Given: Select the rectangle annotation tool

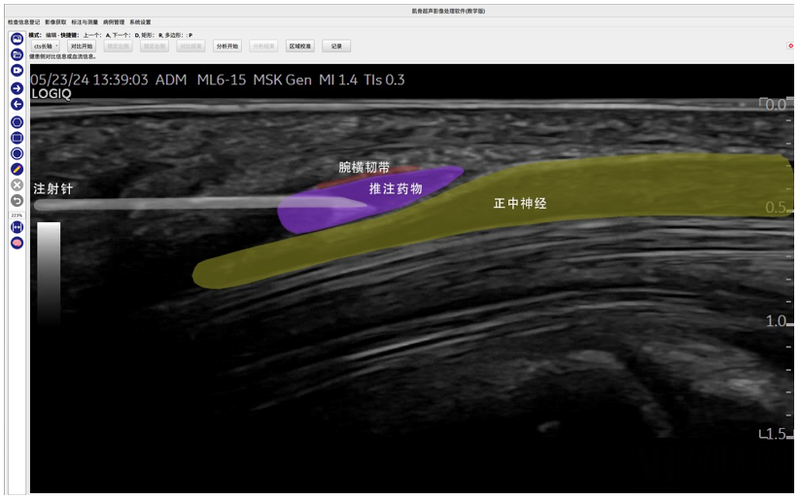Looking at the screenshot, I should [x=17, y=137].
